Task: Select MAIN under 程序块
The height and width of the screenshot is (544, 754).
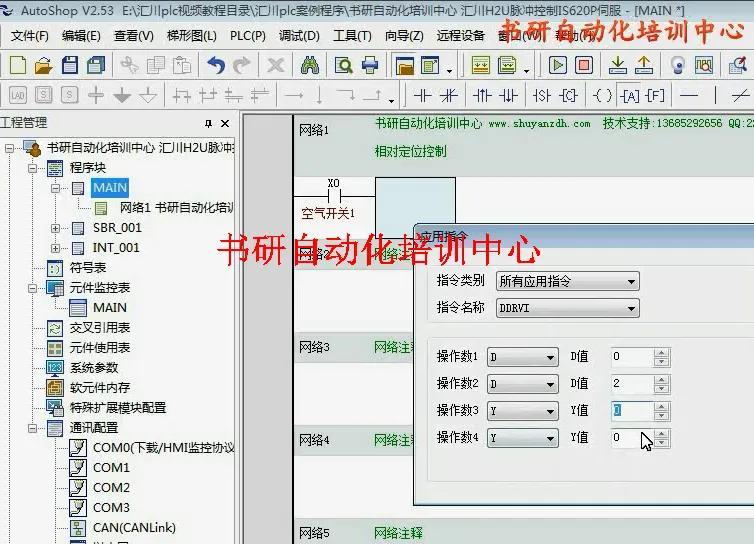Action: click(x=110, y=188)
